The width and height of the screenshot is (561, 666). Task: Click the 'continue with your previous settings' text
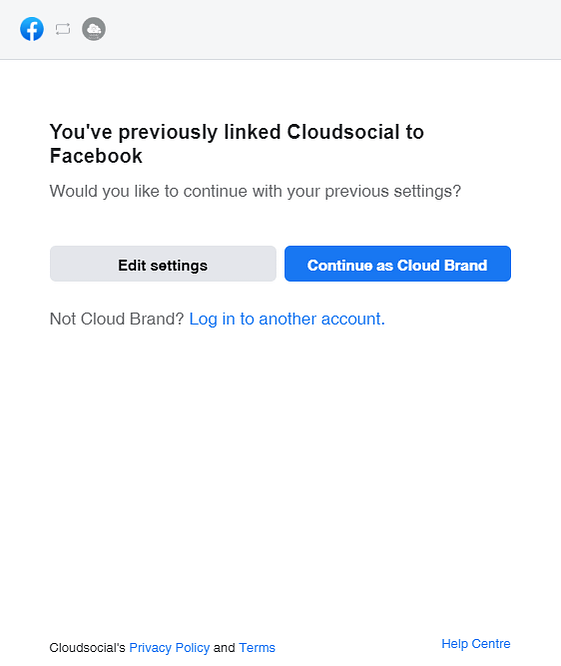click(255, 191)
